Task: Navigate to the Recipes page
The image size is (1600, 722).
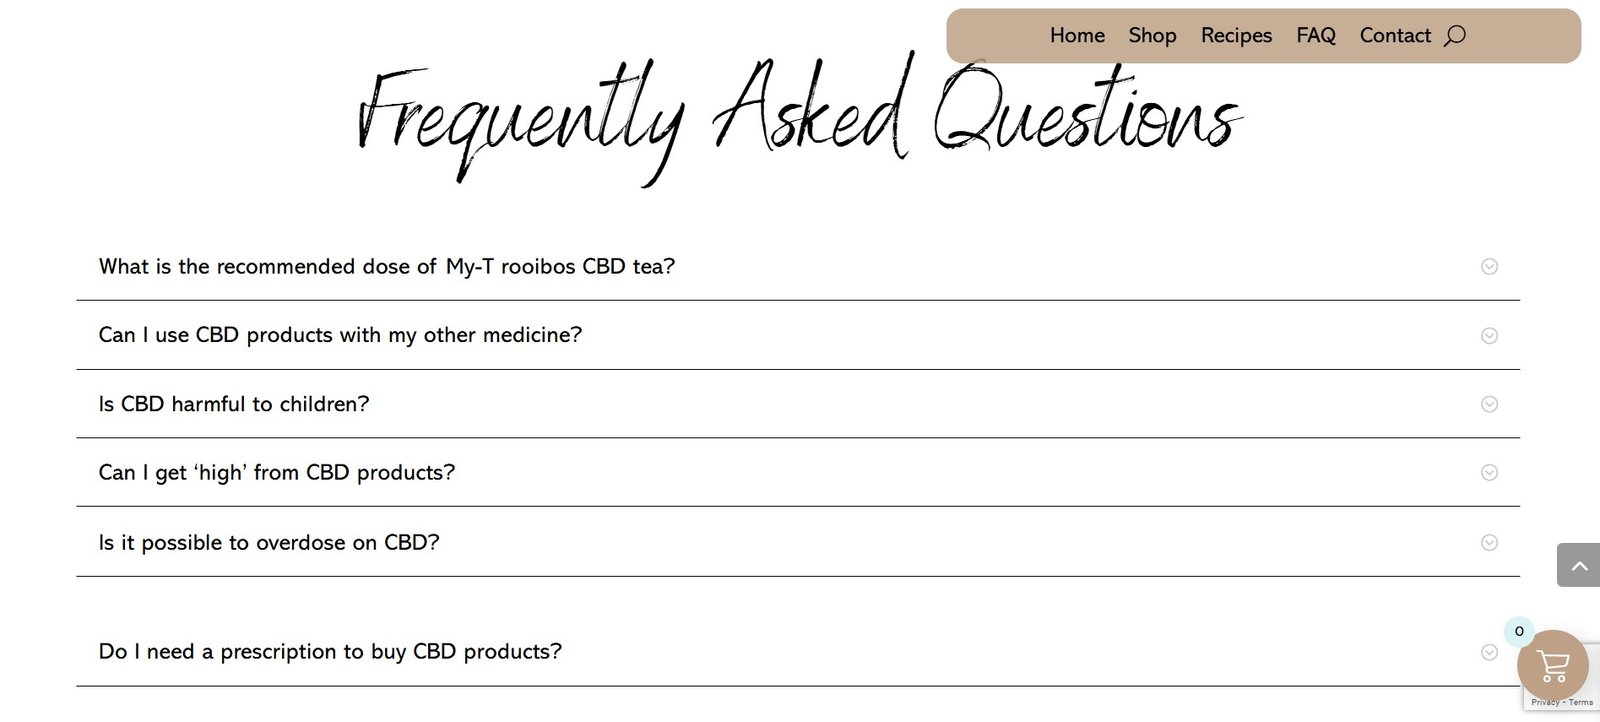Action: [x=1236, y=36]
